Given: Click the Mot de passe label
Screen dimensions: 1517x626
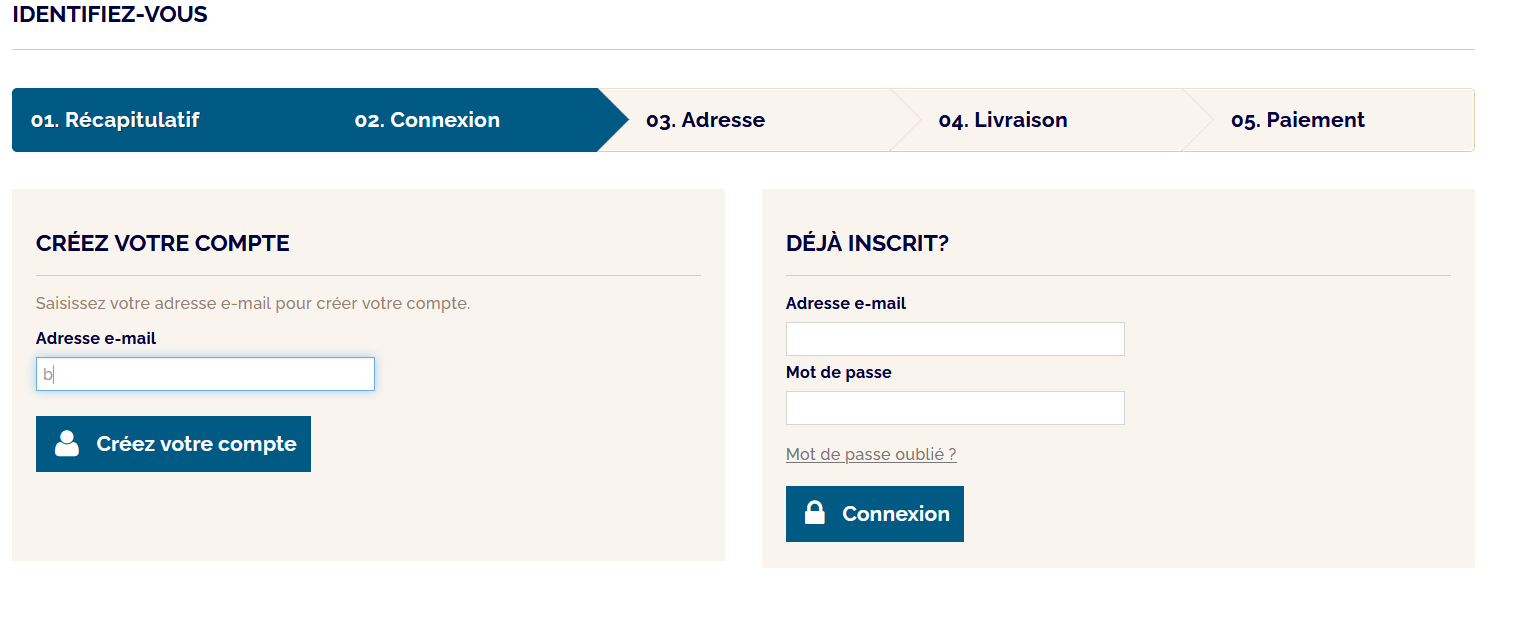Looking at the screenshot, I should click(838, 372).
